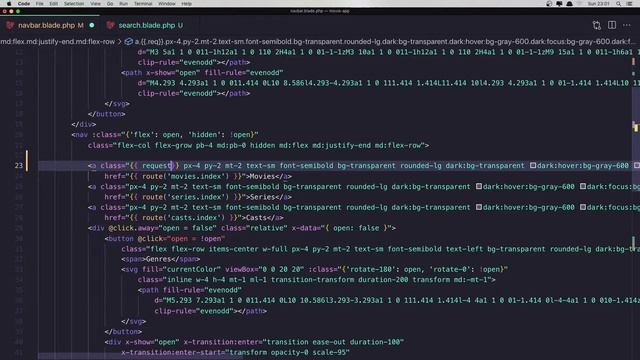Open the Edit menu
640x360 pixels.
(53, 4)
